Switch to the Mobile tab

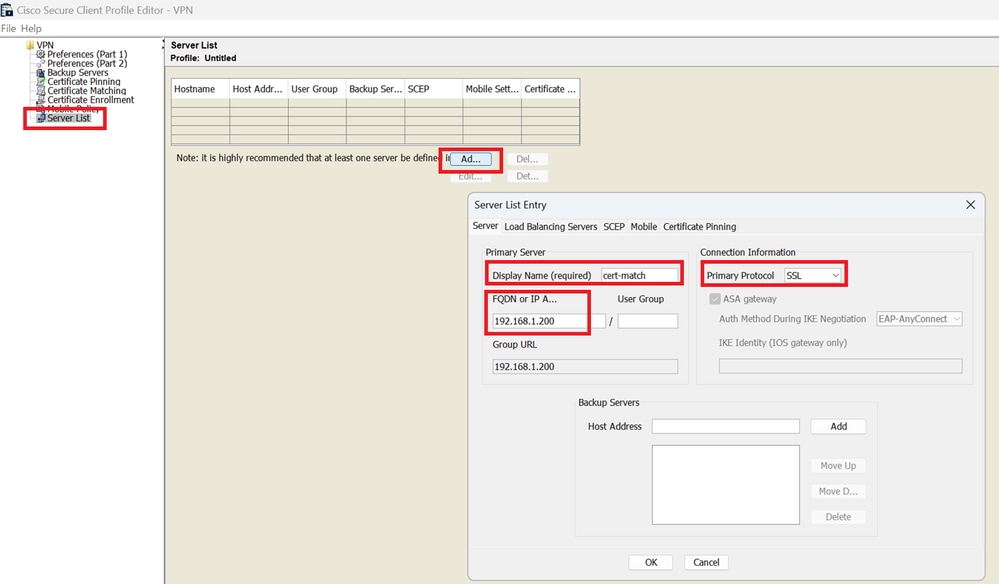click(643, 227)
